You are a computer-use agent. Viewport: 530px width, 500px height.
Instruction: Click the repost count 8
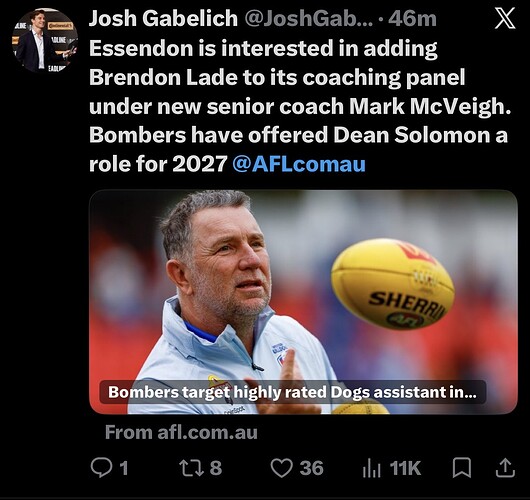coord(216,468)
